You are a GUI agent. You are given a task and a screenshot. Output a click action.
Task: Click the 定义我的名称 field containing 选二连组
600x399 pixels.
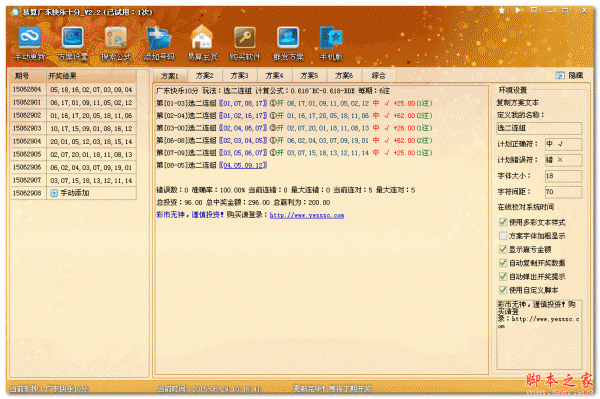click(x=539, y=128)
